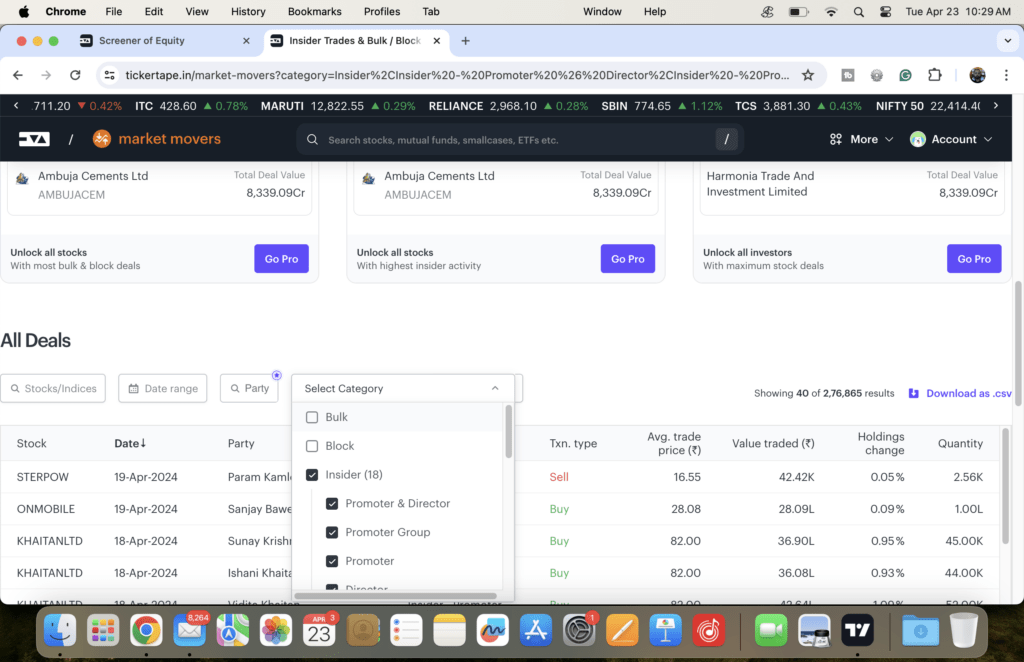Click category list vertical scrollbar
The image size is (1024, 662).
(x=508, y=432)
